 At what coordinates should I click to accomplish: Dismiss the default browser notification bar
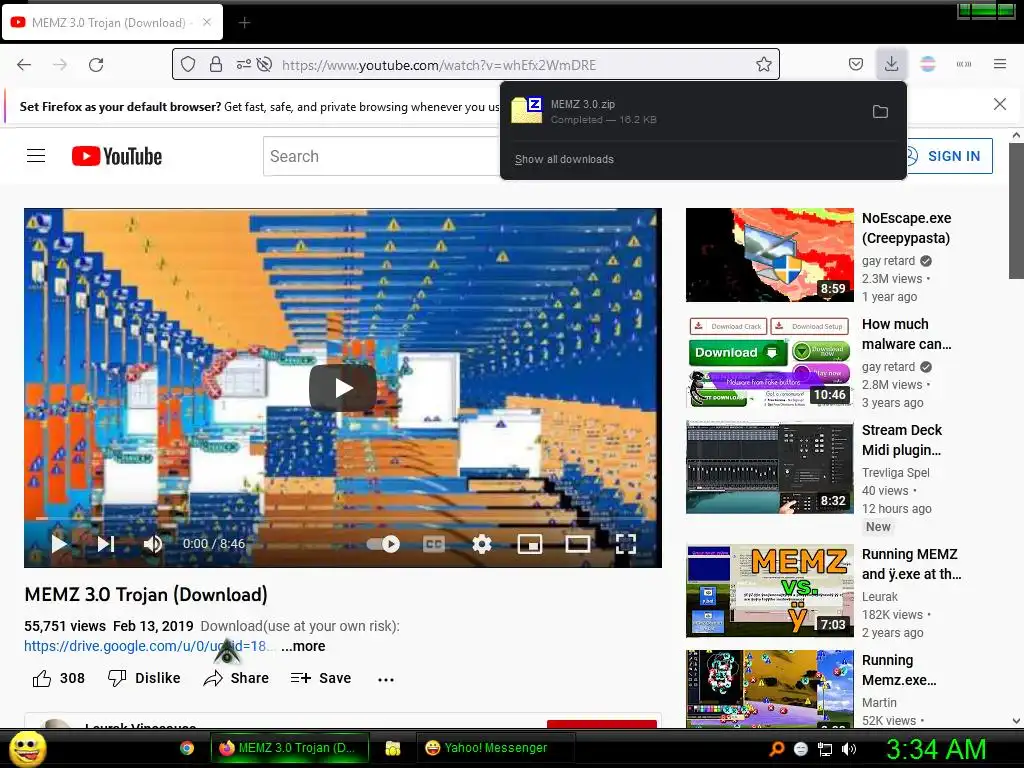coord(999,104)
